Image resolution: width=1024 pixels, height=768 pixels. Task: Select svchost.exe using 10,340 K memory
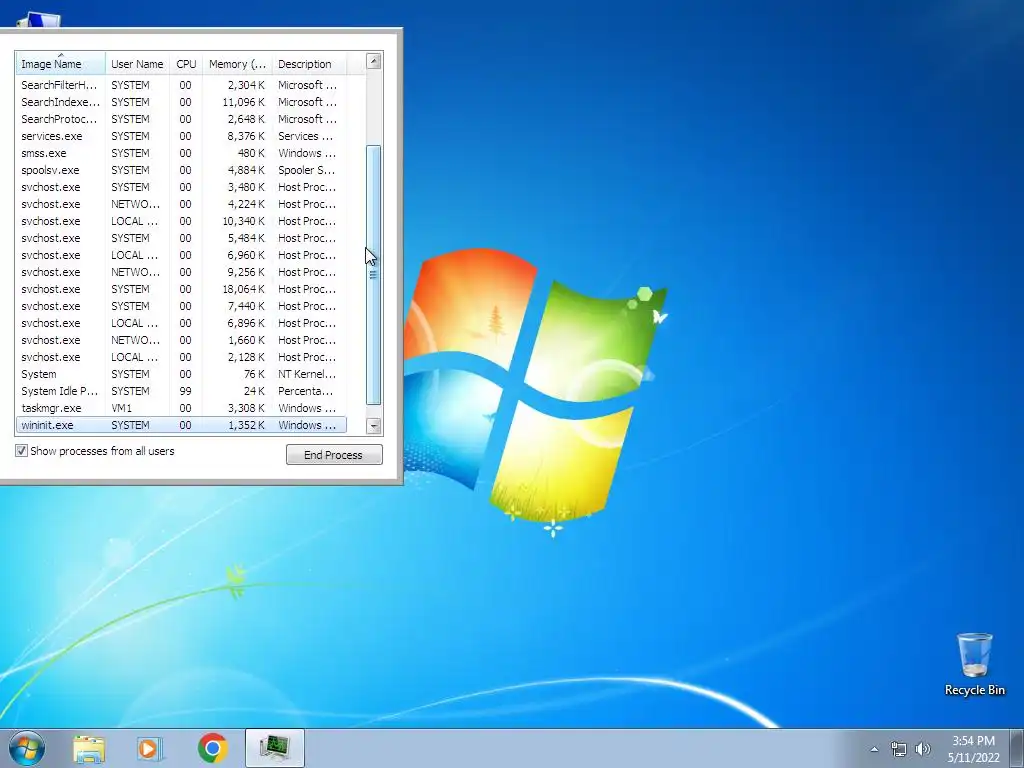tap(181, 221)
